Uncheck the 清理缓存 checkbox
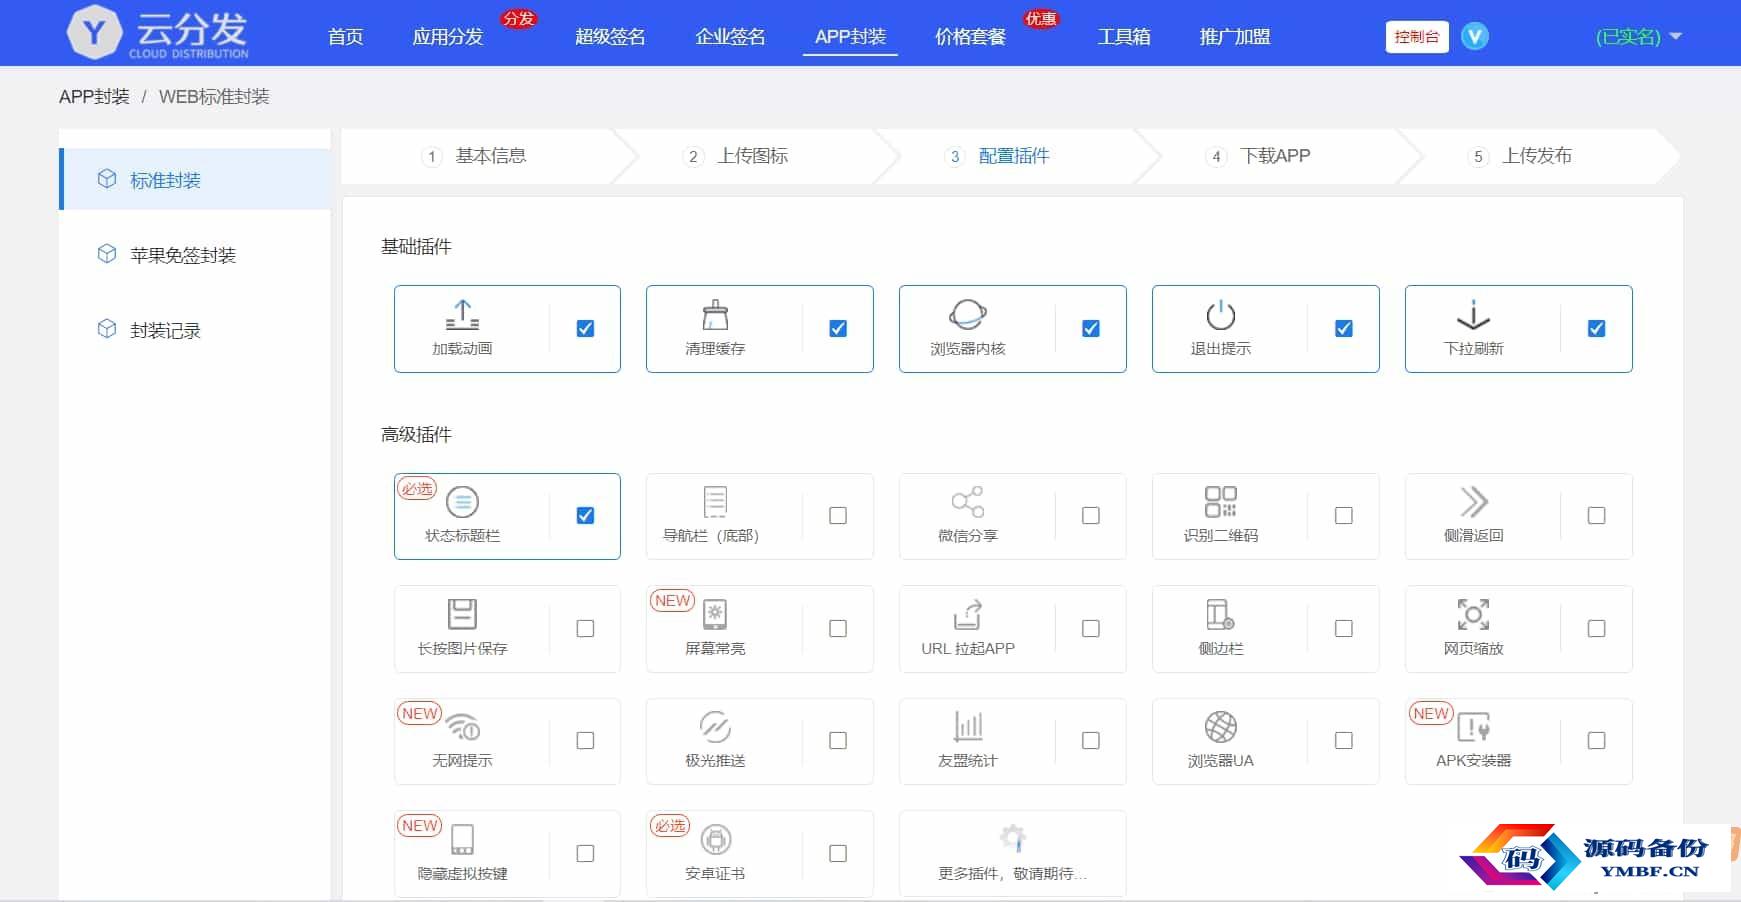Viewport: 1741px width, 902px height. 838,328
